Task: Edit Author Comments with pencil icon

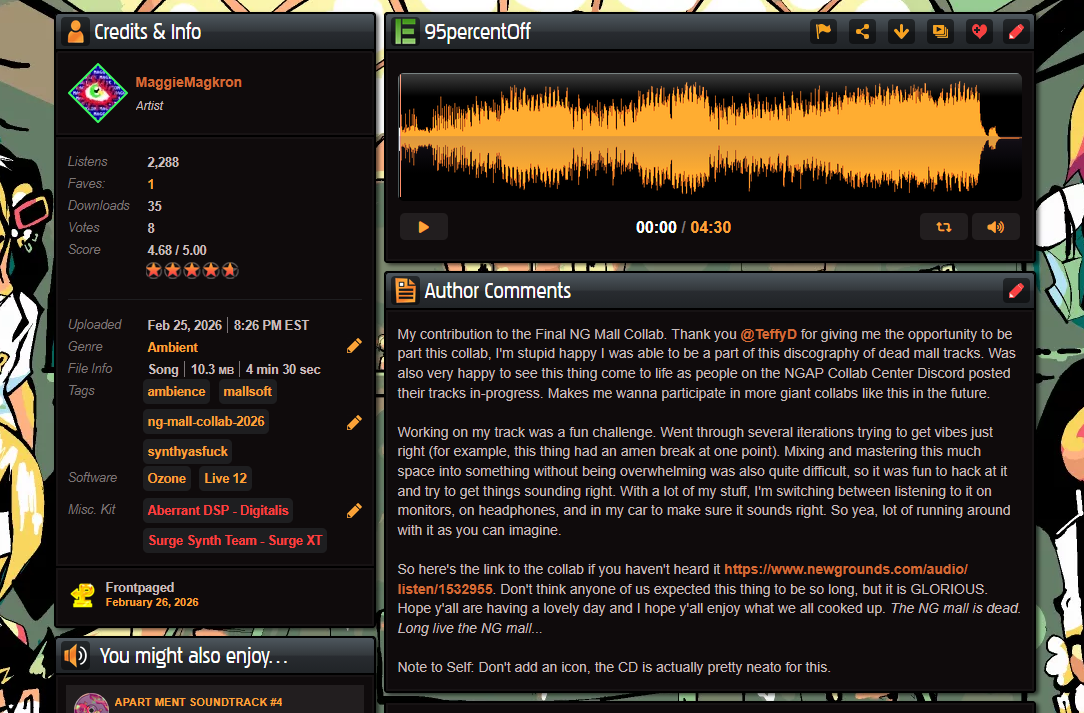Action: click(1016, 291)
